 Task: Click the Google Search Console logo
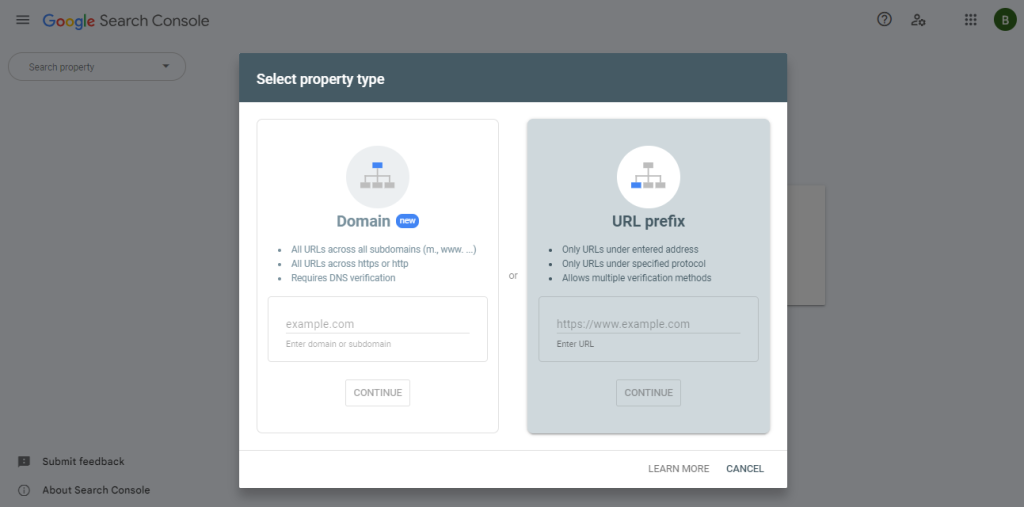(x=126, y=20)
